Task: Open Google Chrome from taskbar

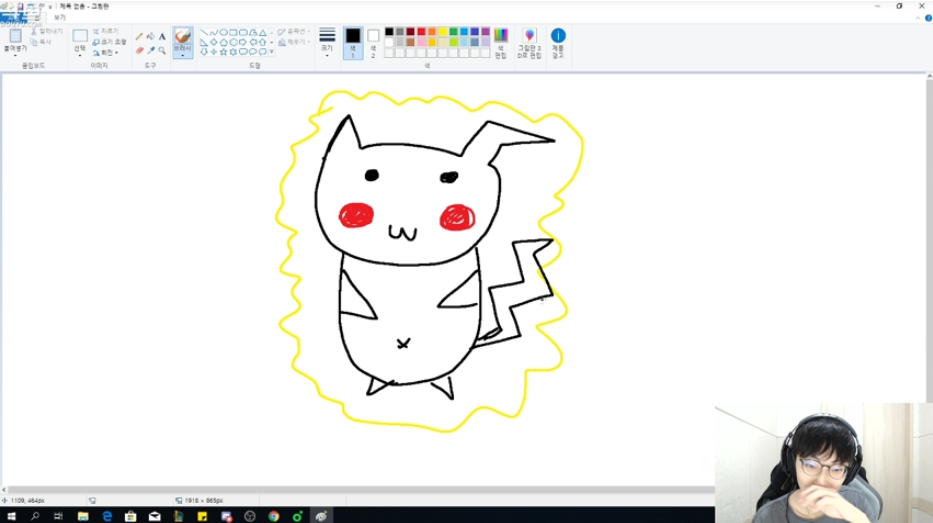Action: point(274,516)
